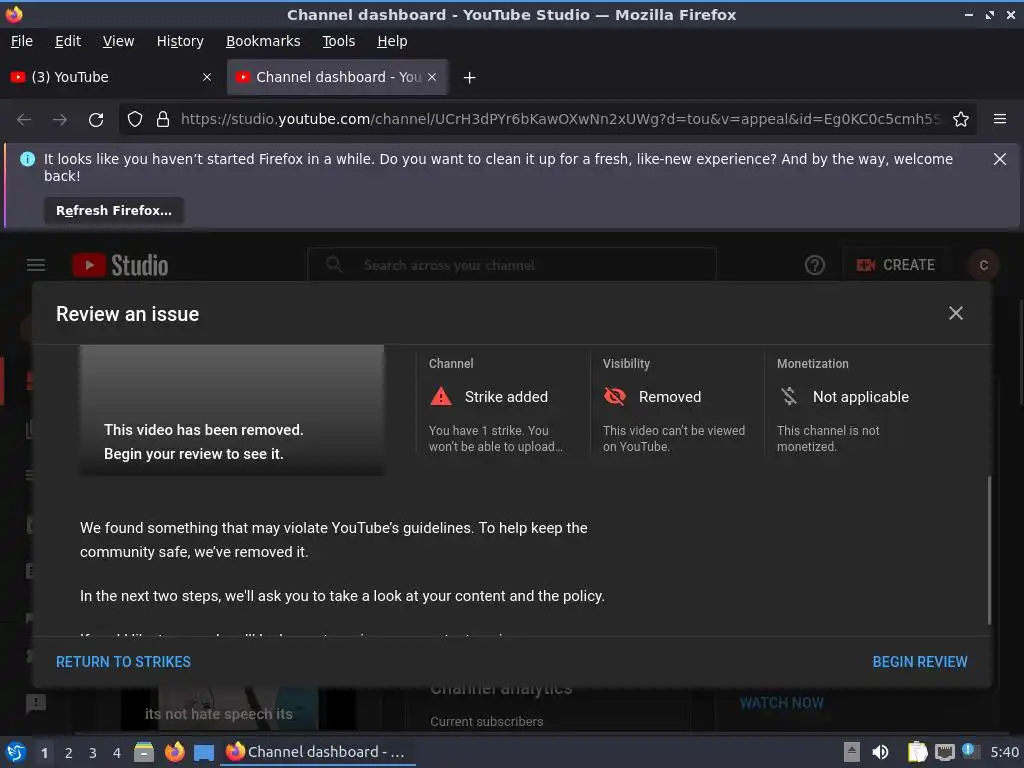The image size is (1024, 768).
Task: Switch to workspace 2
Action: click(69, 753)
